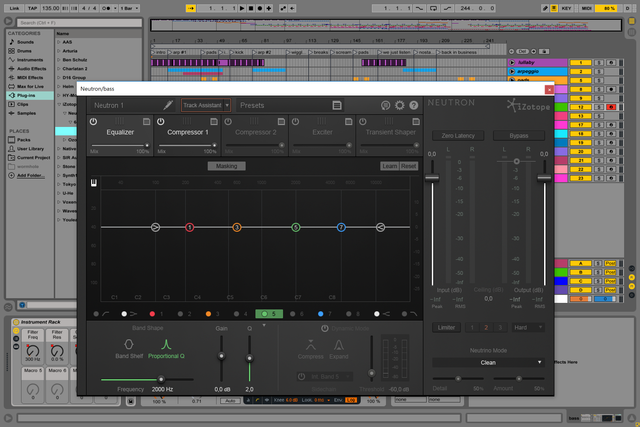Enable the Dynamic Mode power toggle
640x427 pixels.
324,329
